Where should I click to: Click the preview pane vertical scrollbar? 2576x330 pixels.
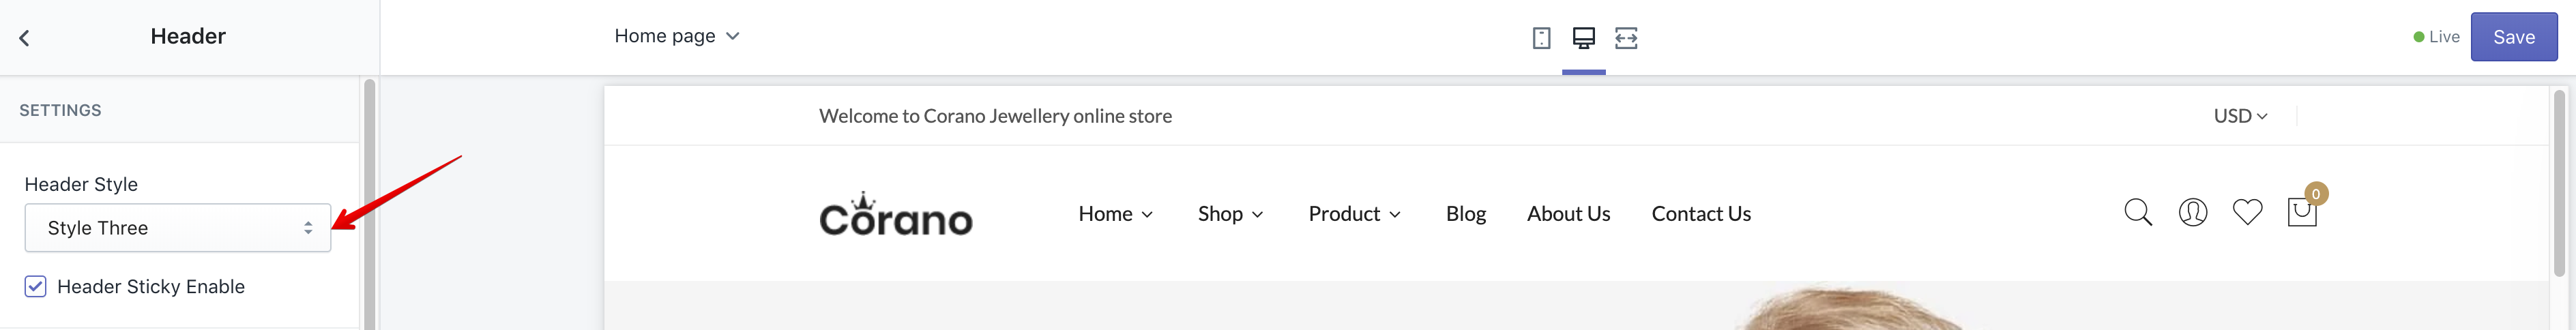click(2559, 180)
